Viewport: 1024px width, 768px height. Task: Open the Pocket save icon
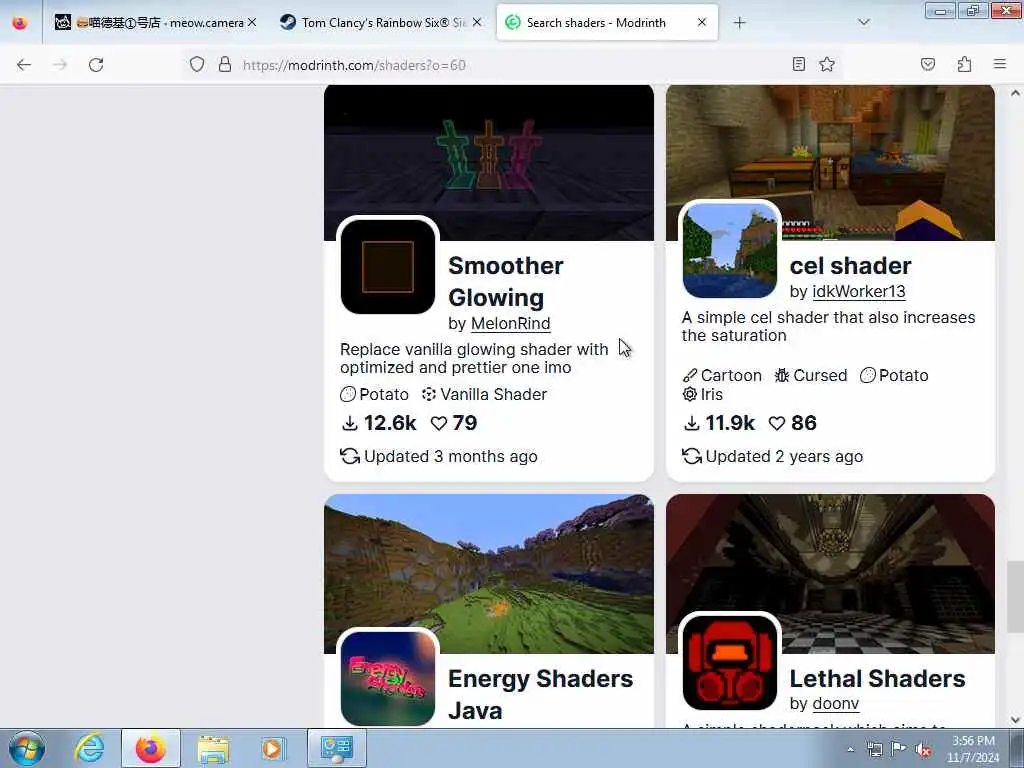[928, 64]
